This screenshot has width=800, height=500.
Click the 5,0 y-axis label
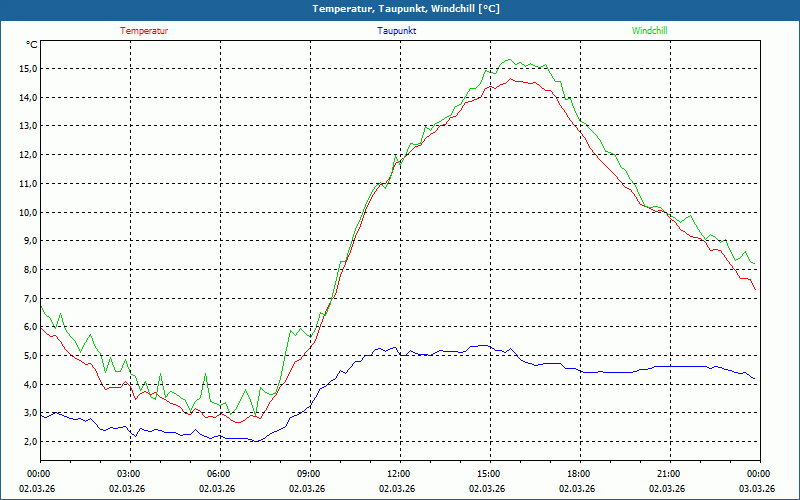point(31,356)
